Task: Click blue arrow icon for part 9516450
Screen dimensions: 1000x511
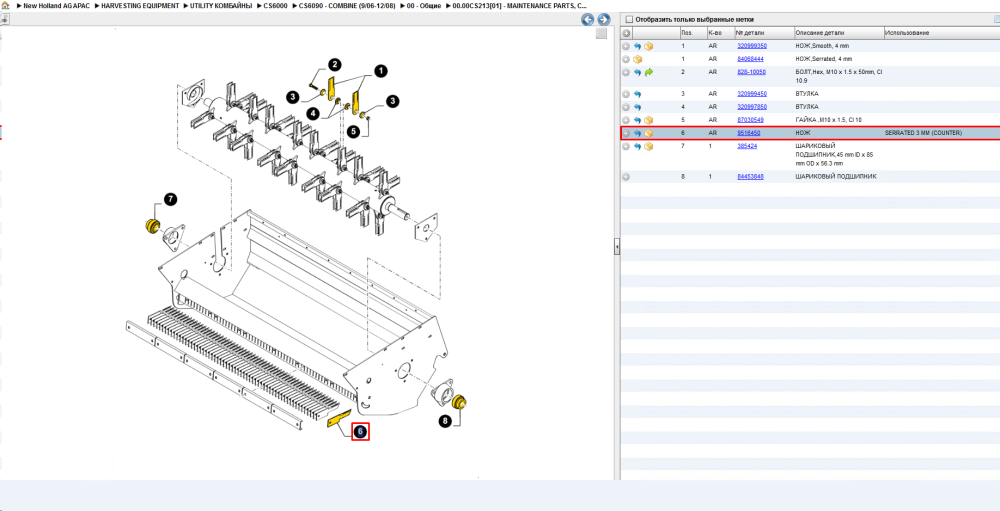Action: coord(637,133)
